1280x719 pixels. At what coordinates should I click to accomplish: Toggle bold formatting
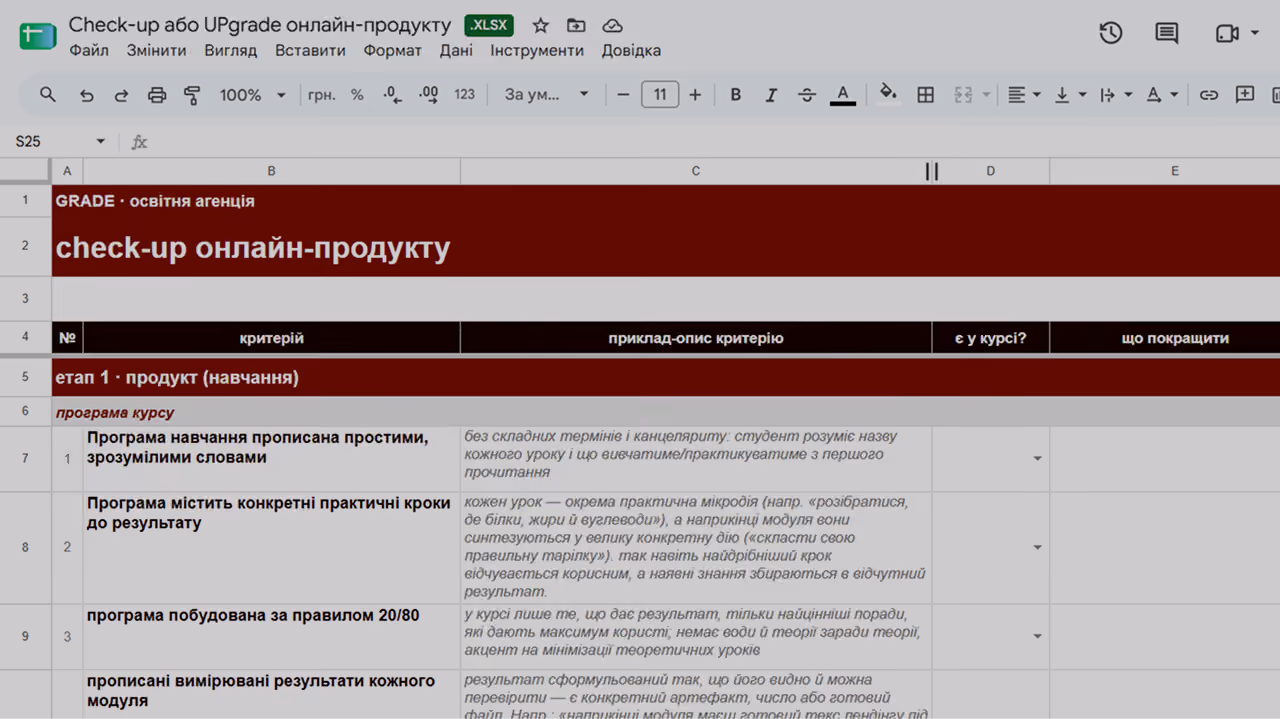[x=736, y=95]
